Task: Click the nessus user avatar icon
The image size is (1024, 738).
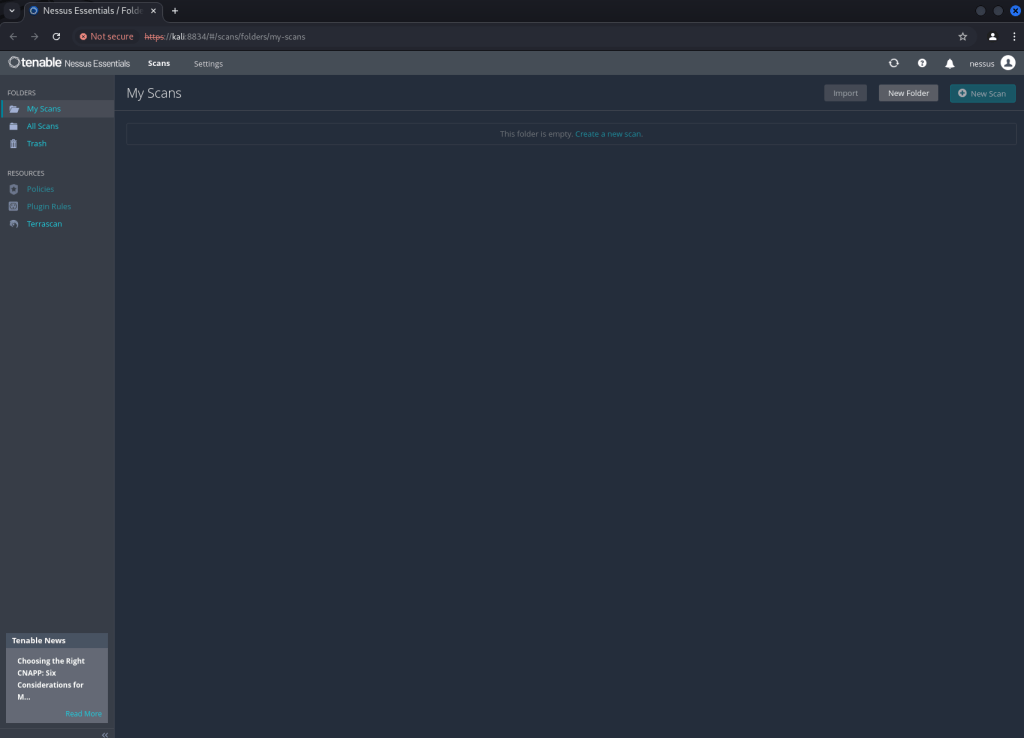Action: point(1007,63)
